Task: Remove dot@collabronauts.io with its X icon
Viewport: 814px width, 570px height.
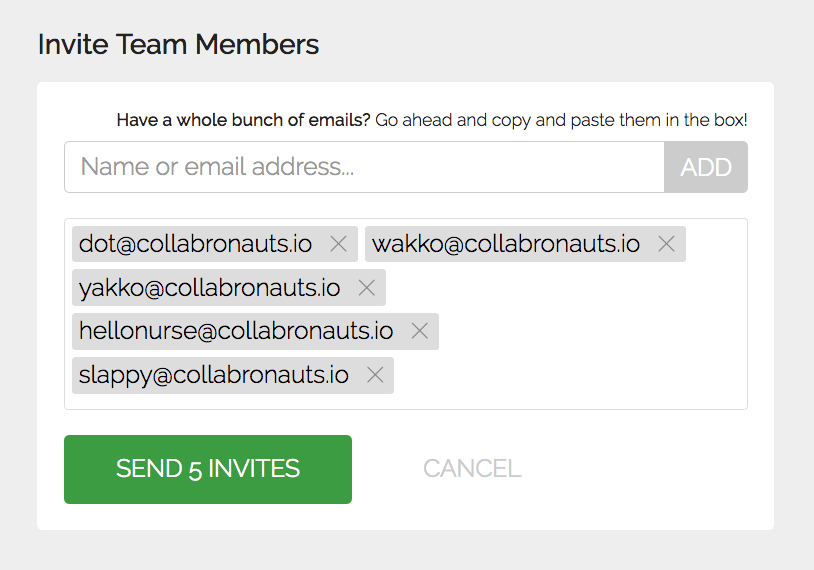Action: (x=338, y=244)
